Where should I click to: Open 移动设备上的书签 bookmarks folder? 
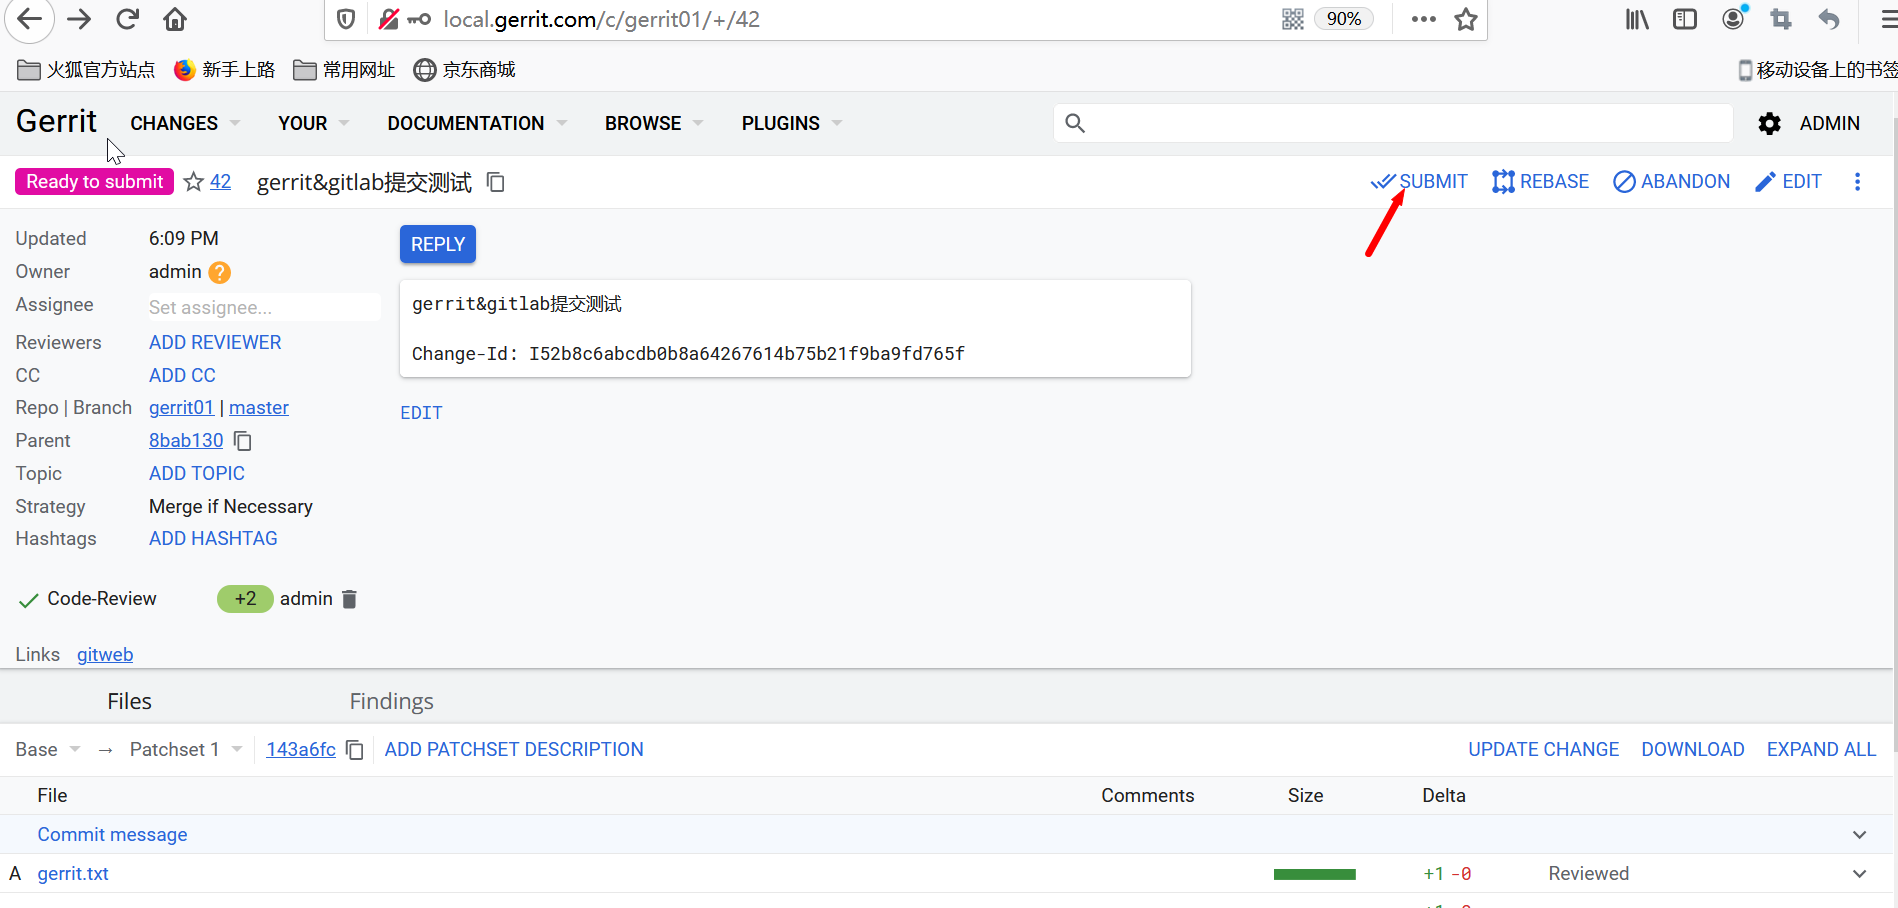click(1817, 69)
